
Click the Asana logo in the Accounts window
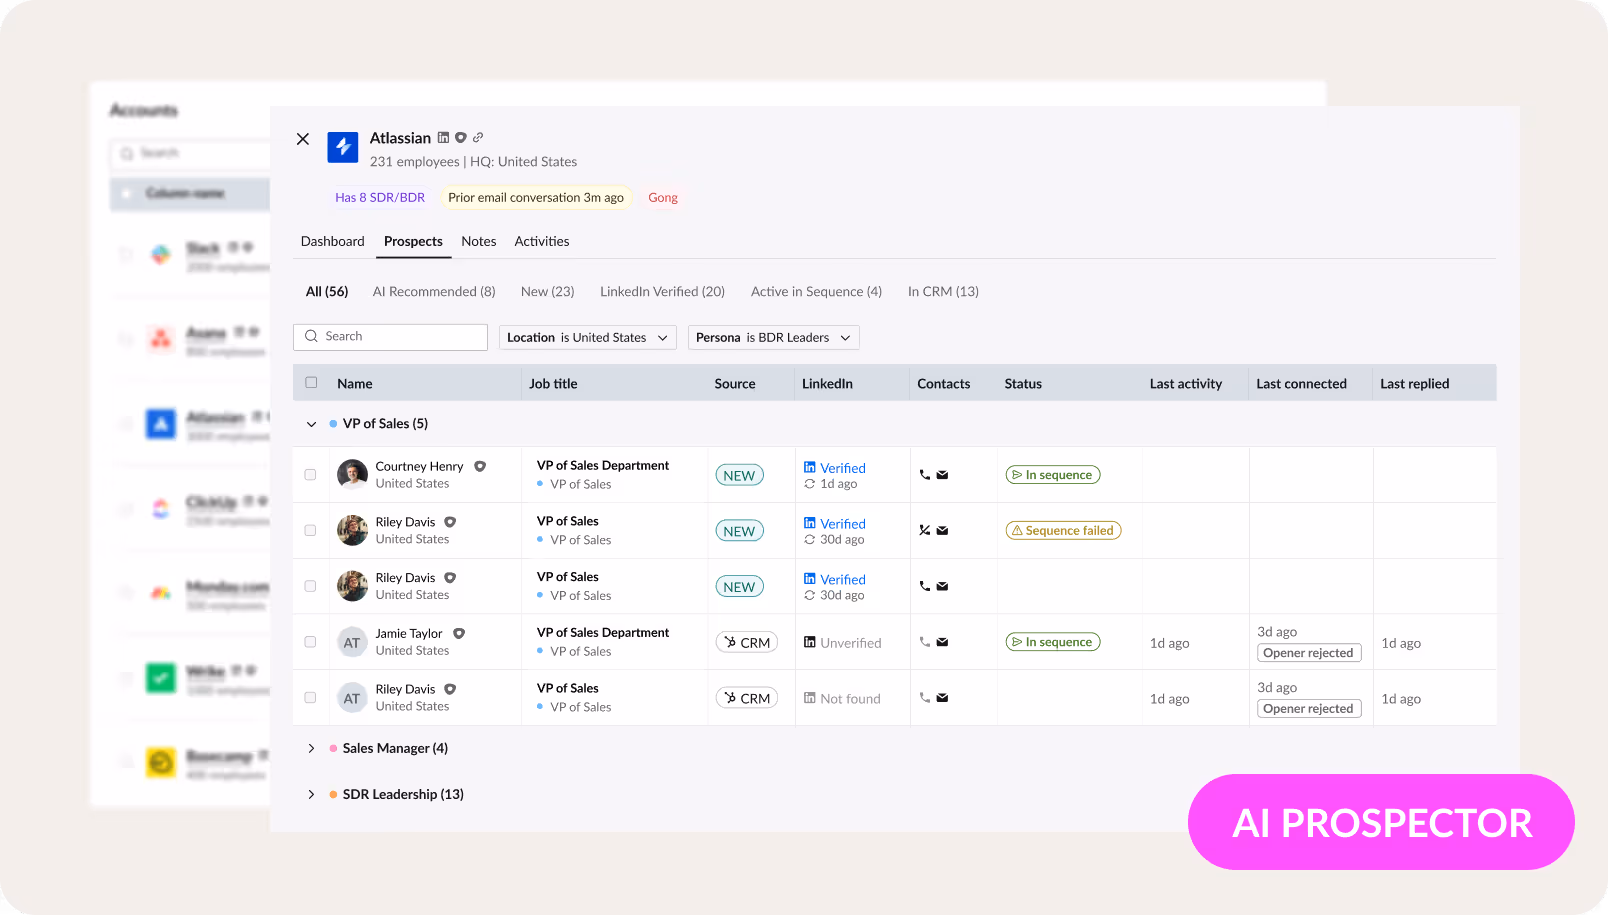pos(161,339)
